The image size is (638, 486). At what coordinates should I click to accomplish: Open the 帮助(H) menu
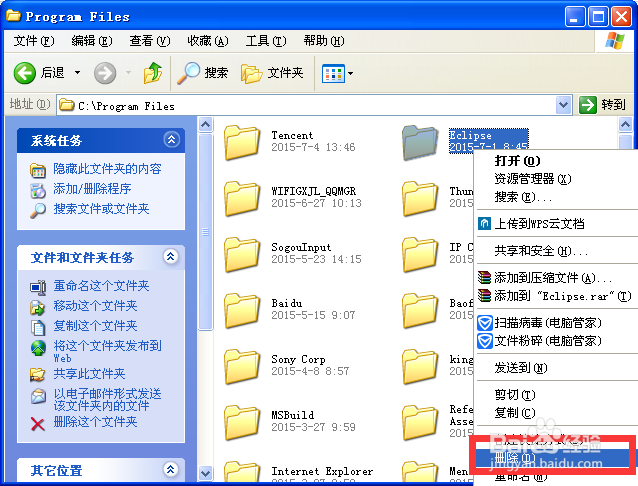(323, 41)
